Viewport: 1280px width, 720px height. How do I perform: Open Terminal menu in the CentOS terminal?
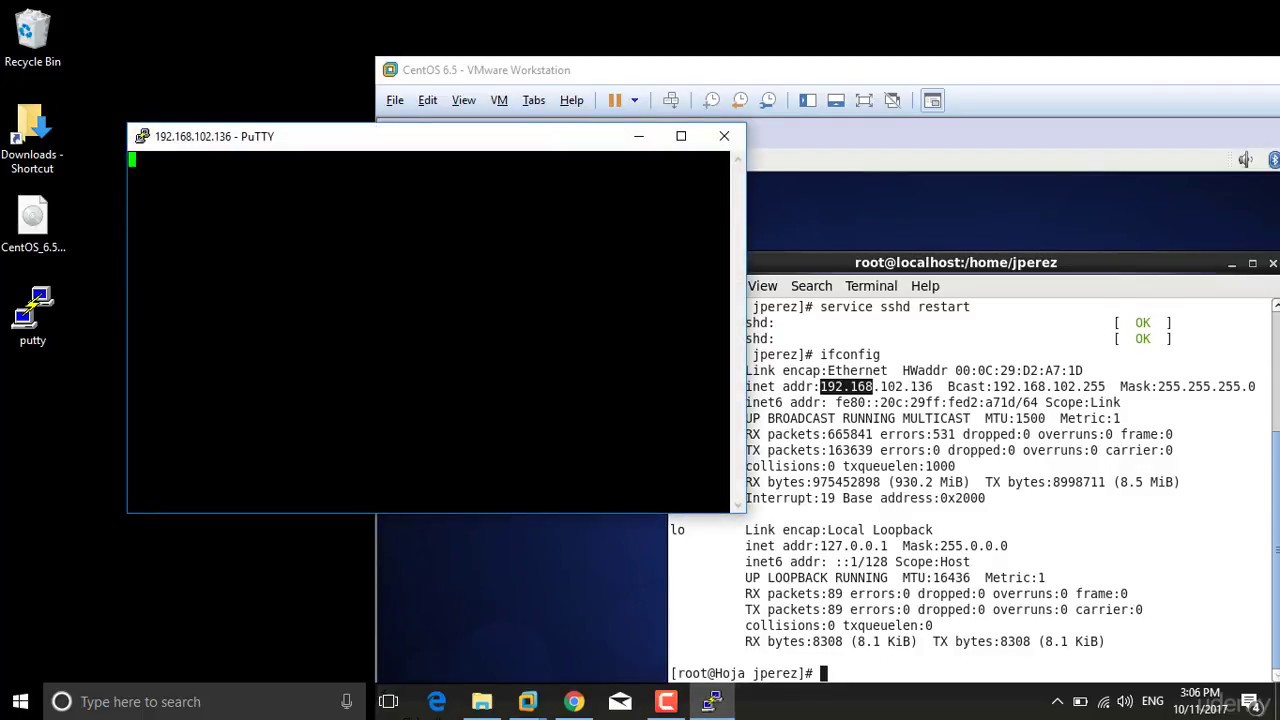871,286
